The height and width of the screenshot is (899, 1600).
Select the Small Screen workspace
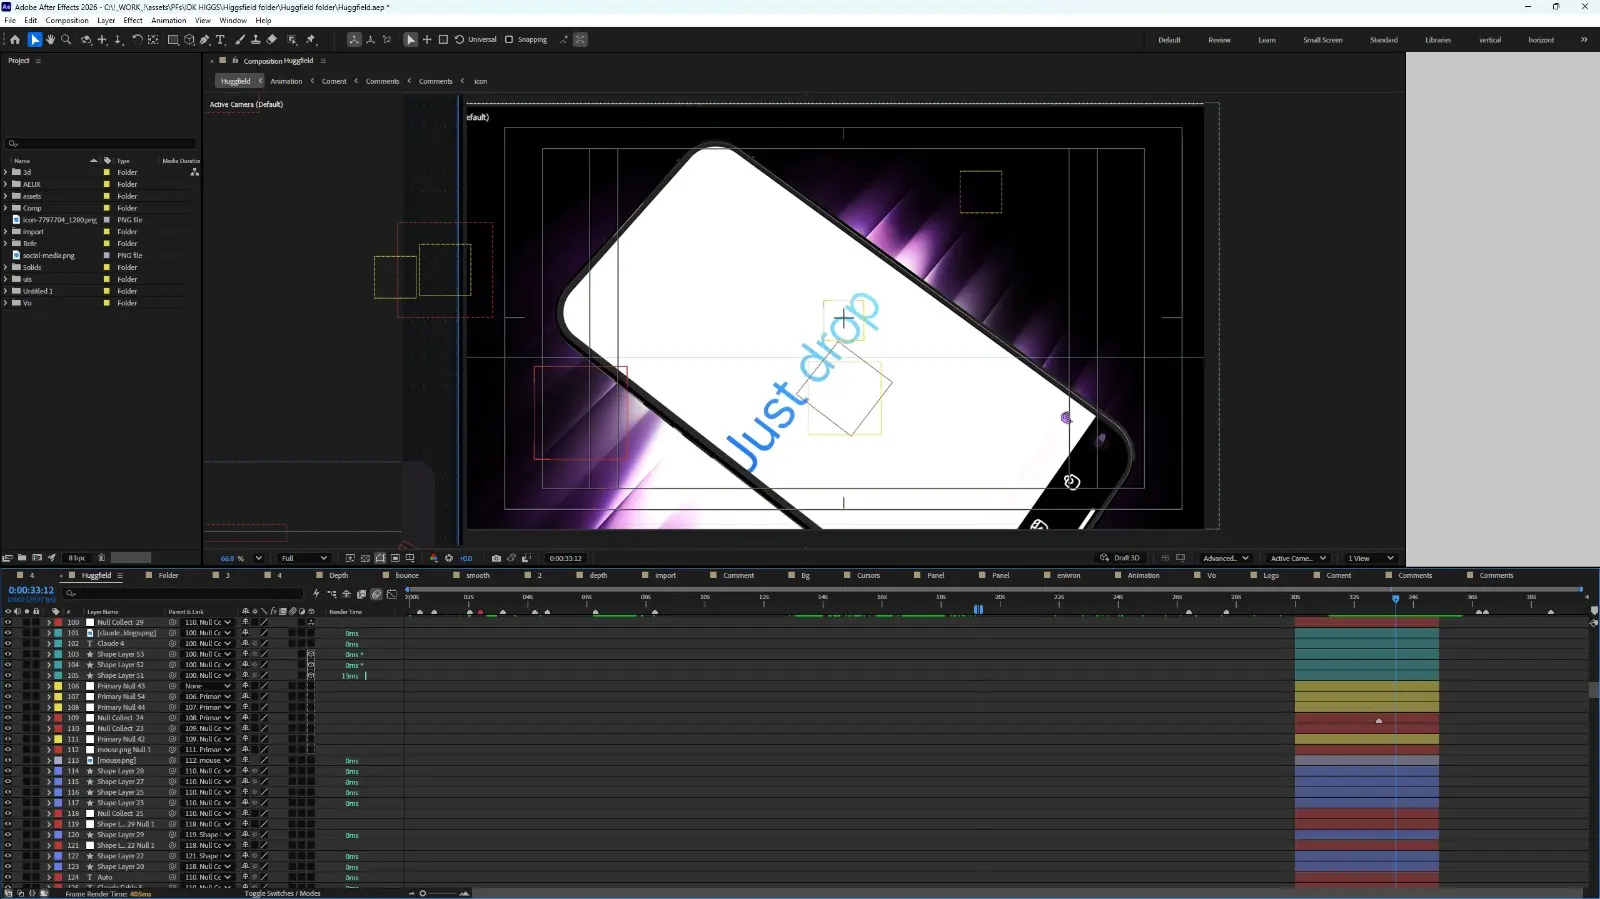click(x=1322, y=40)
